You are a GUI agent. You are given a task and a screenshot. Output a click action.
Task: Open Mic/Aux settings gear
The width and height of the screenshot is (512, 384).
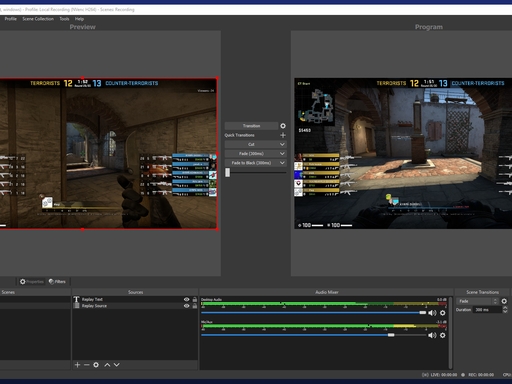click(x=442, y=335)
